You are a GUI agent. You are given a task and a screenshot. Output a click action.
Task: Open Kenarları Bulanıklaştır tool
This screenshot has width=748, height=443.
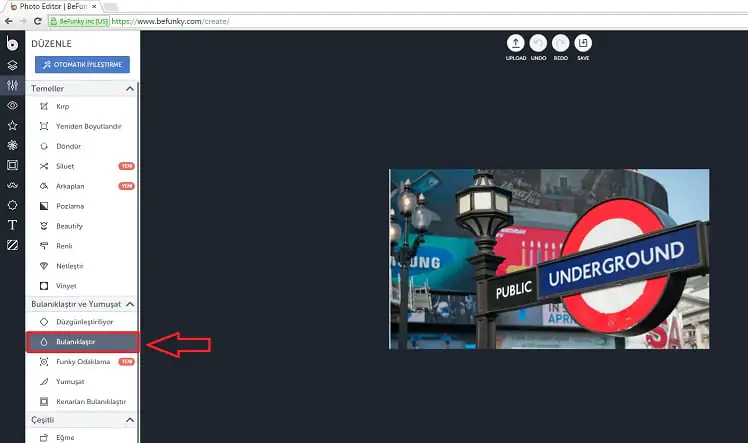point(82,402)
